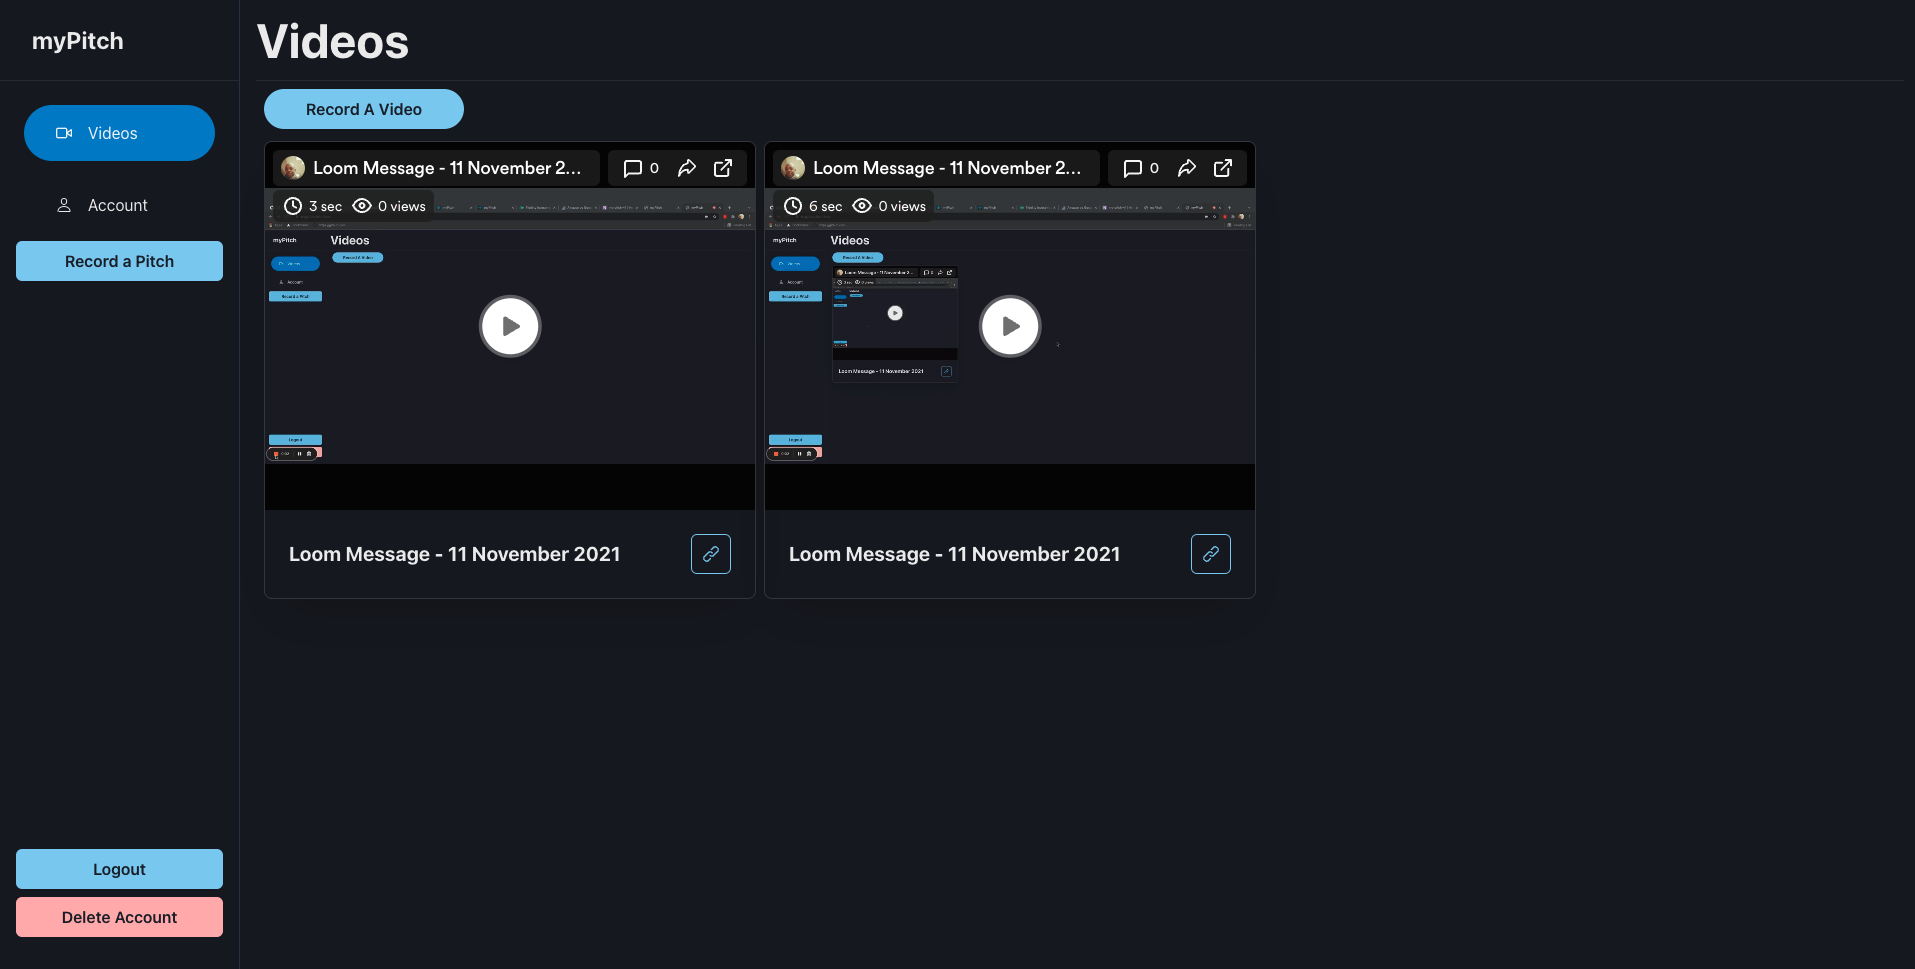Click the avatar on the 6 sec video

pos(793,168)
